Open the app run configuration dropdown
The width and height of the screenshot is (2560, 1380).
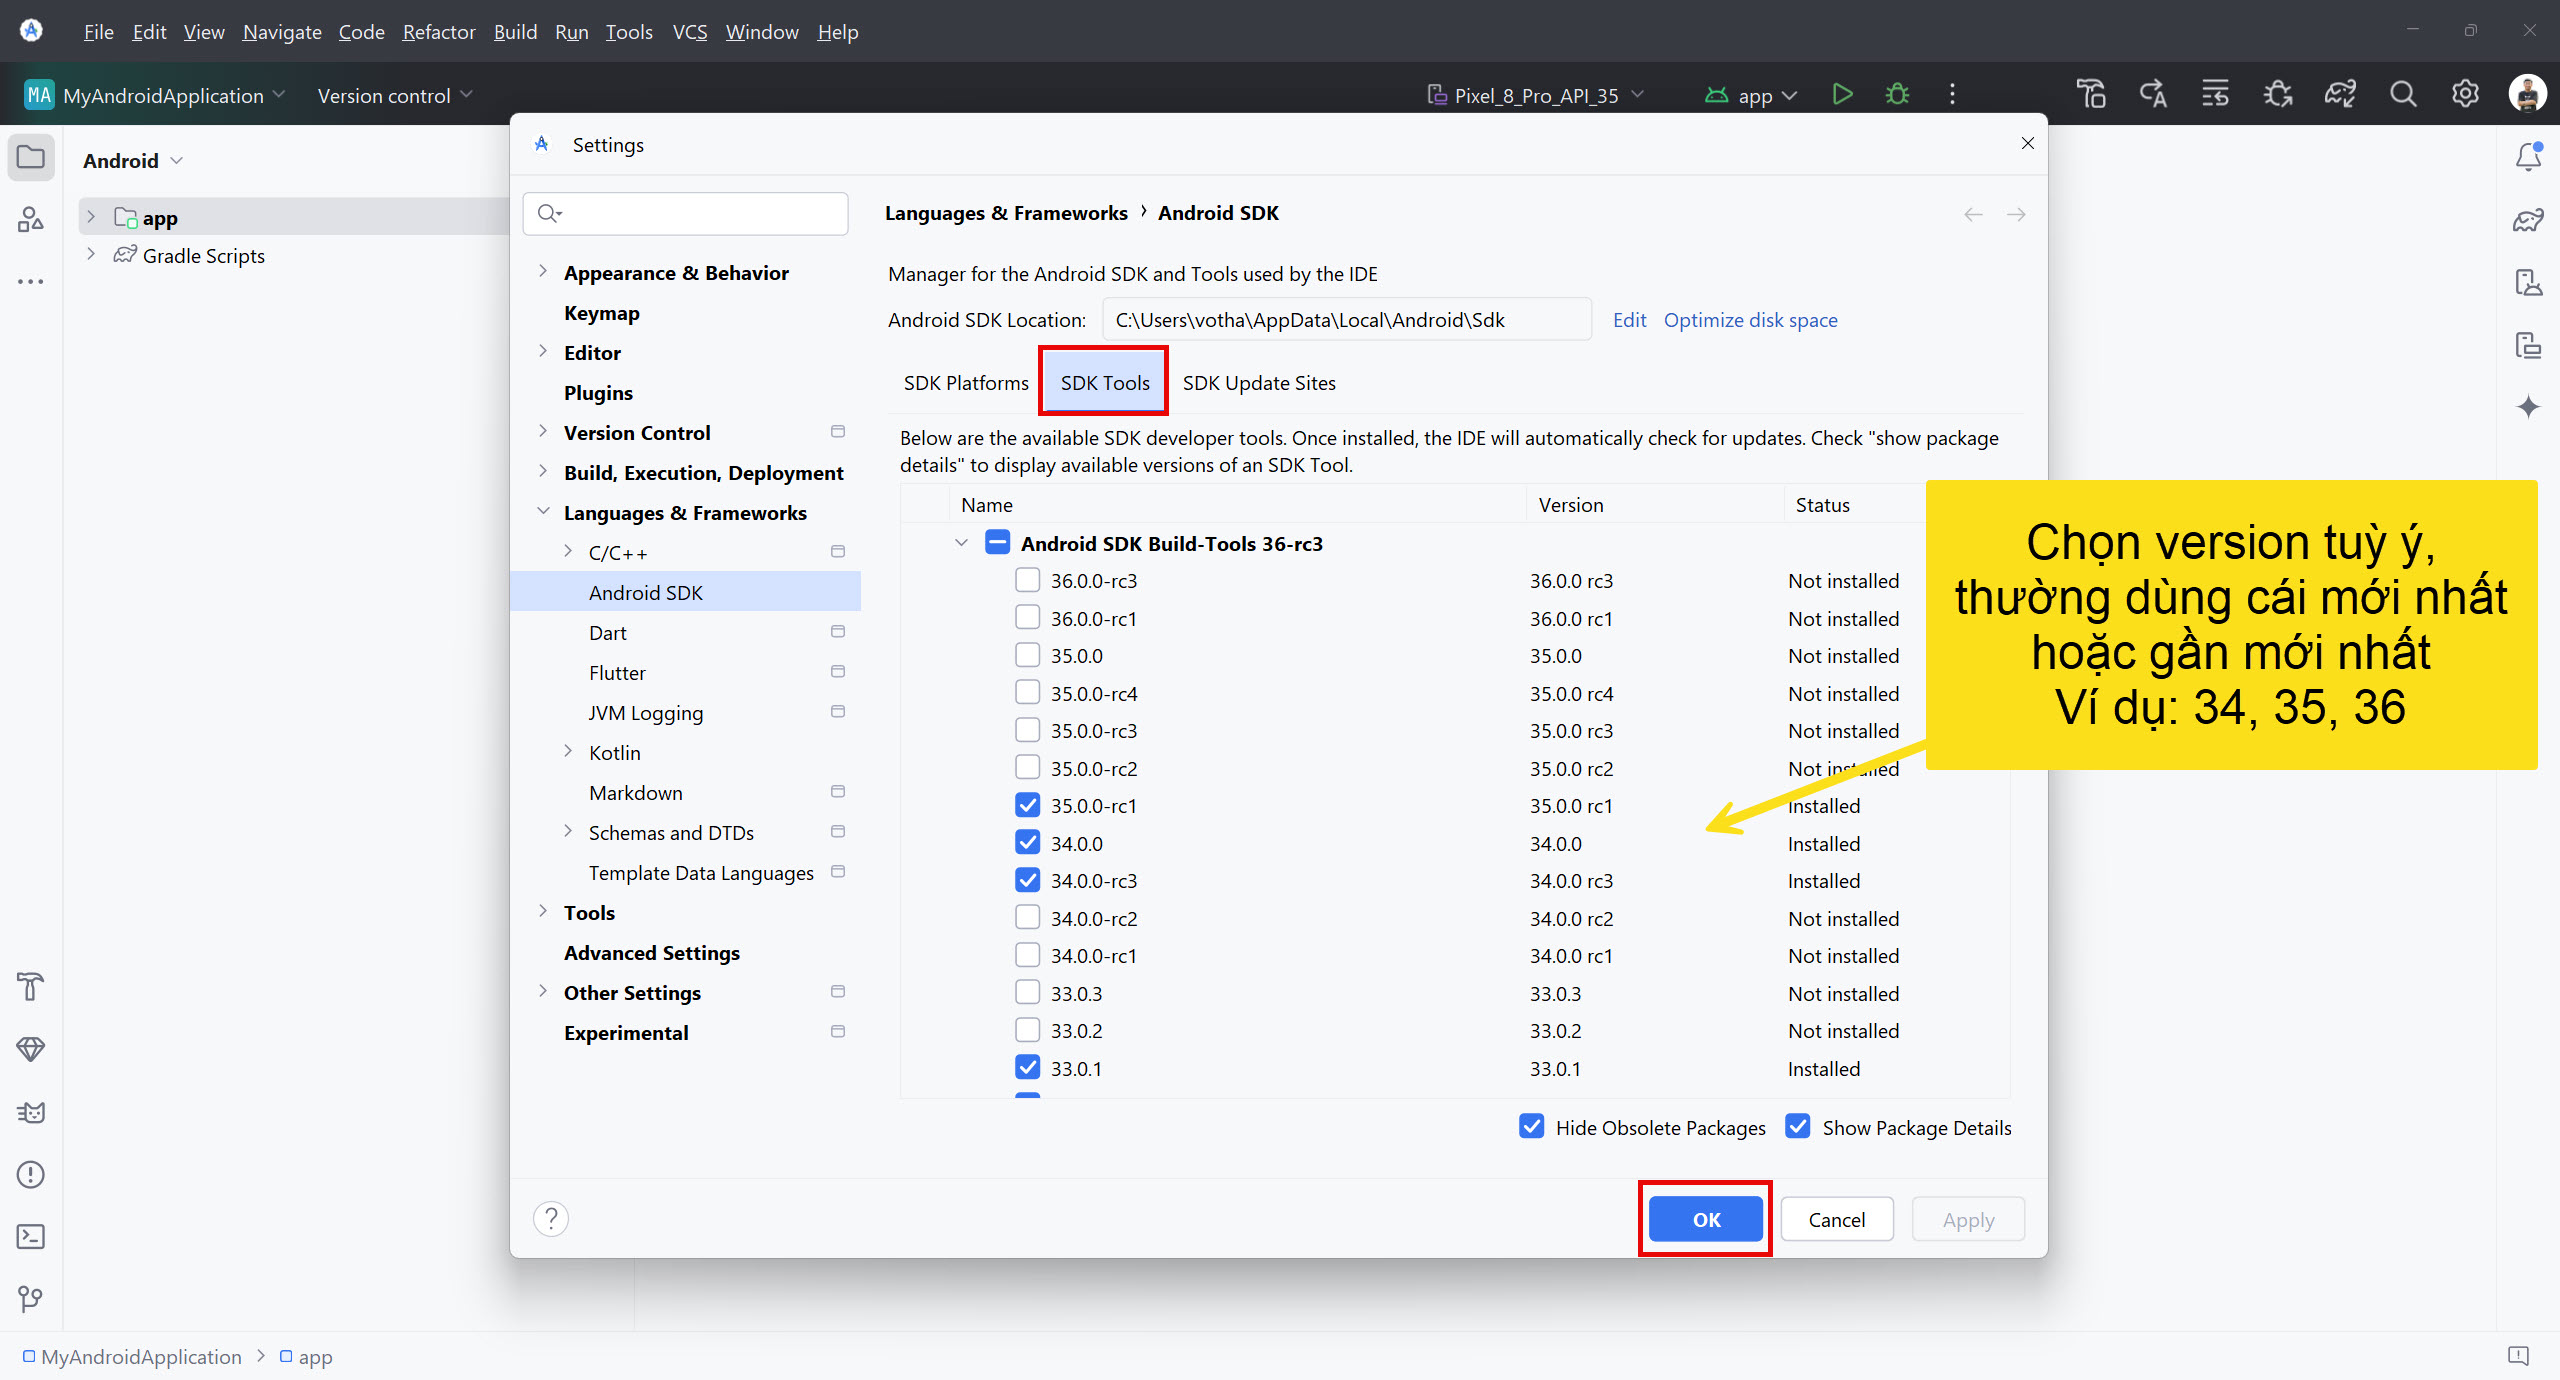[1752, 95]
